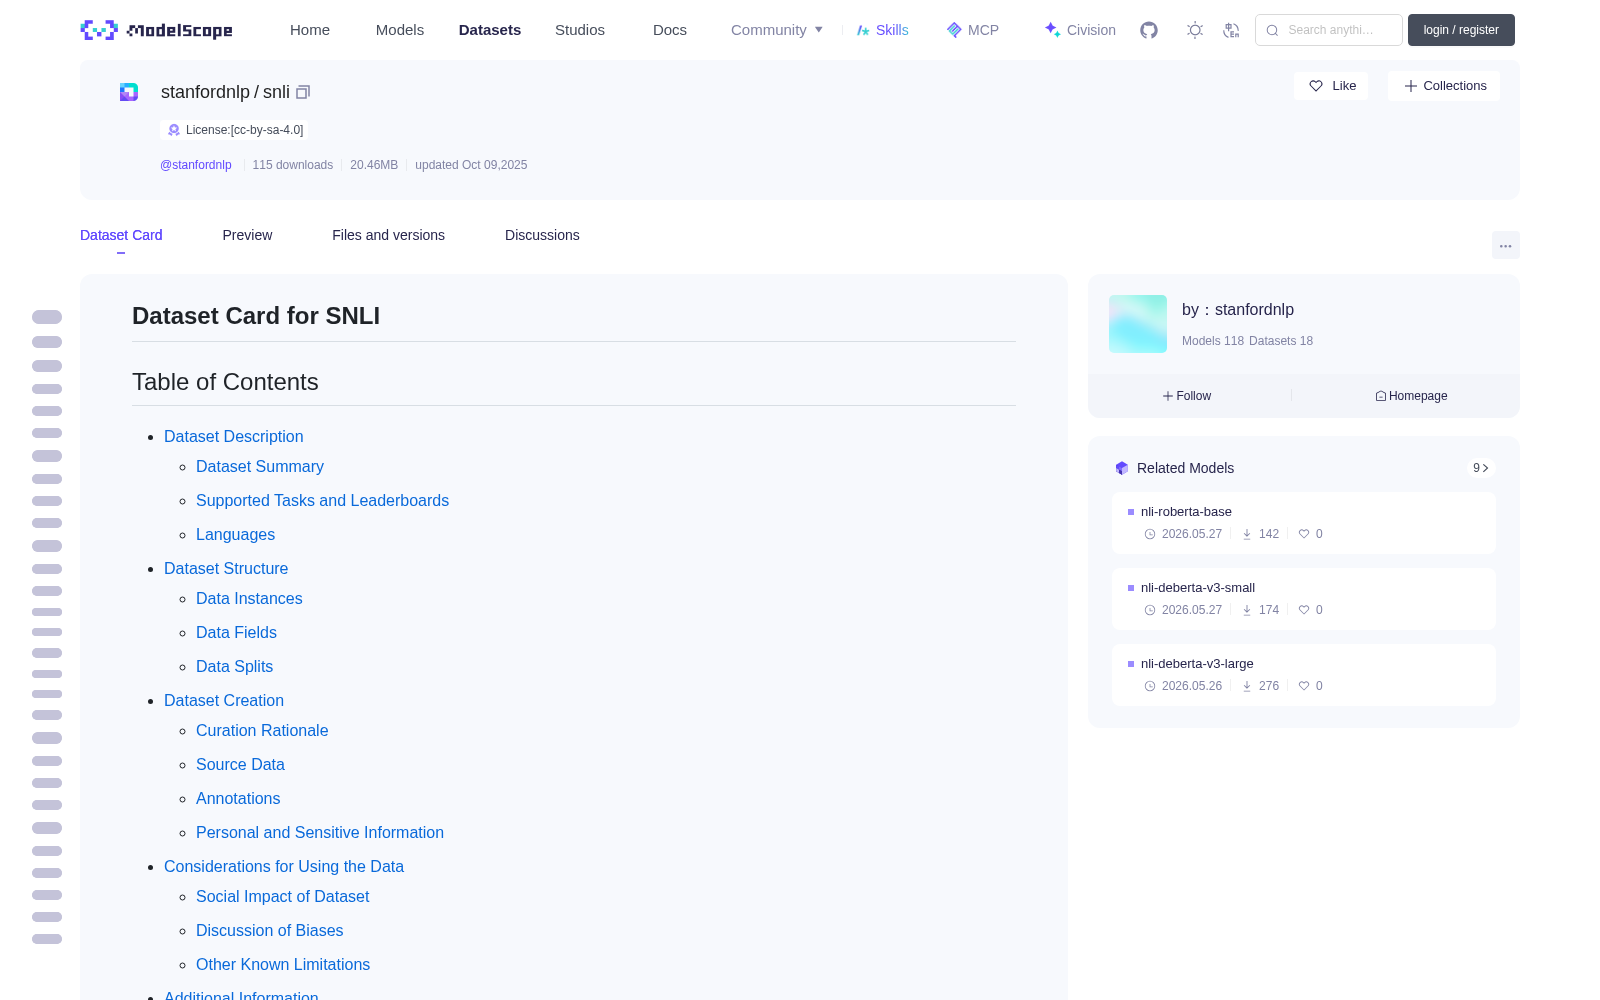Click the search input field
Viewport: 1600px width, 1000px height.
point(1329,30)
